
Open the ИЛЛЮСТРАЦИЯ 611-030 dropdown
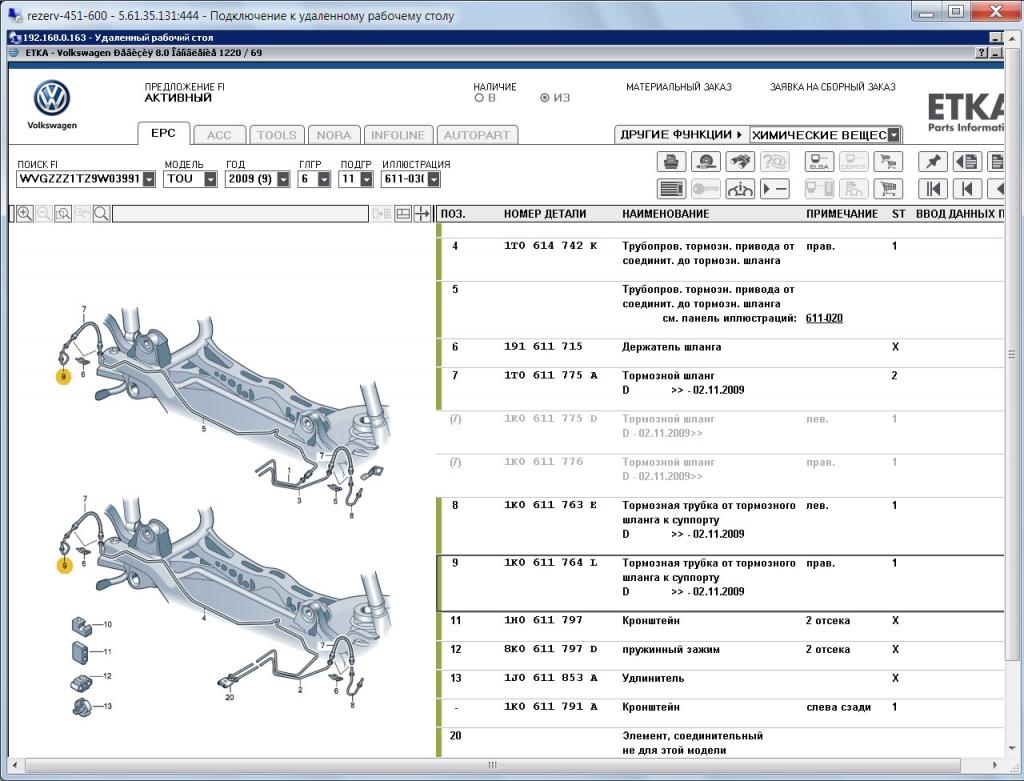434,179
